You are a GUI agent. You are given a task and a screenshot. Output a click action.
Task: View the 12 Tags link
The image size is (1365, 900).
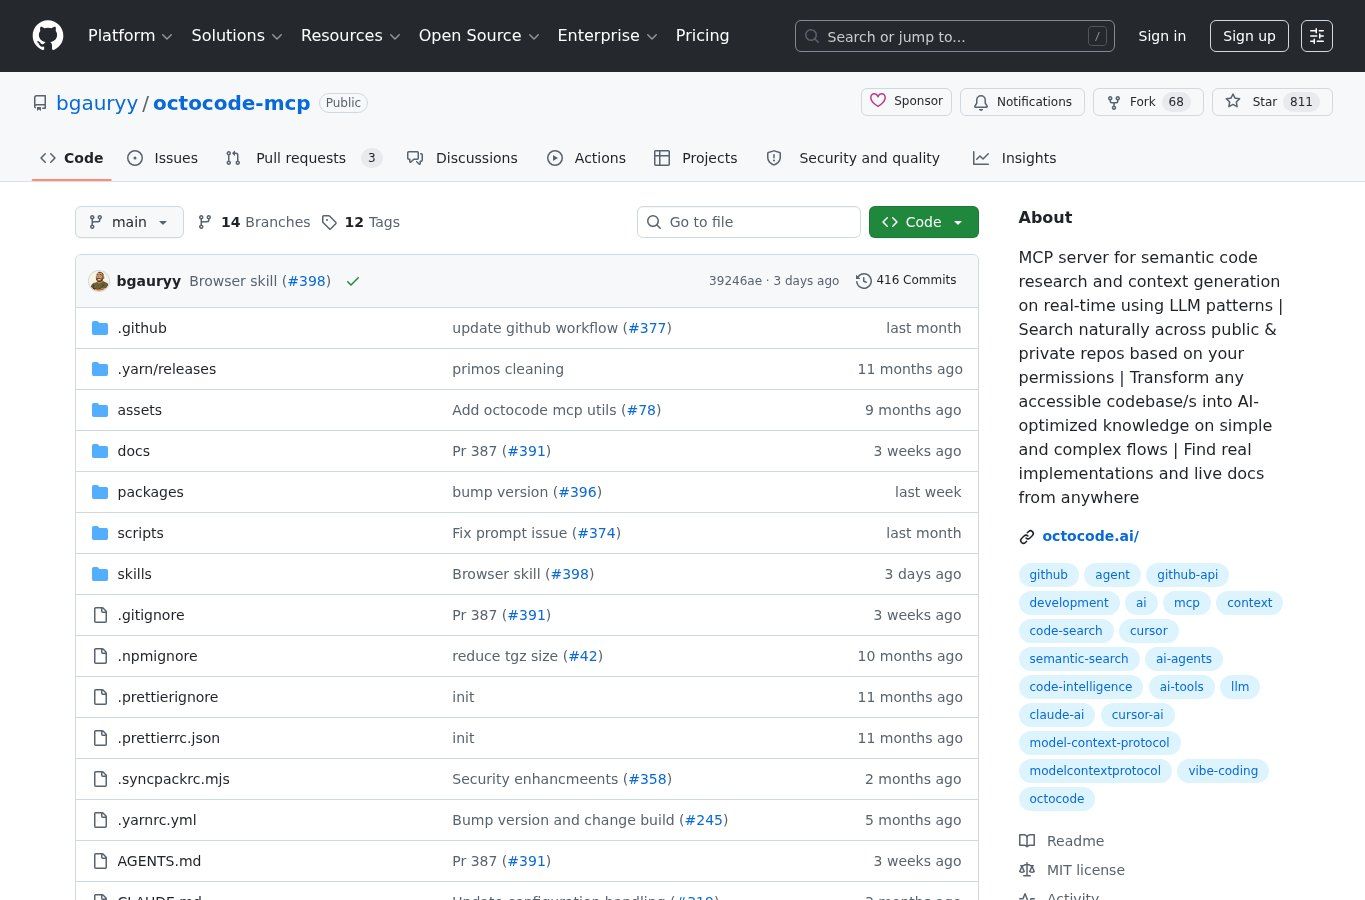click(x=360, y=222)
